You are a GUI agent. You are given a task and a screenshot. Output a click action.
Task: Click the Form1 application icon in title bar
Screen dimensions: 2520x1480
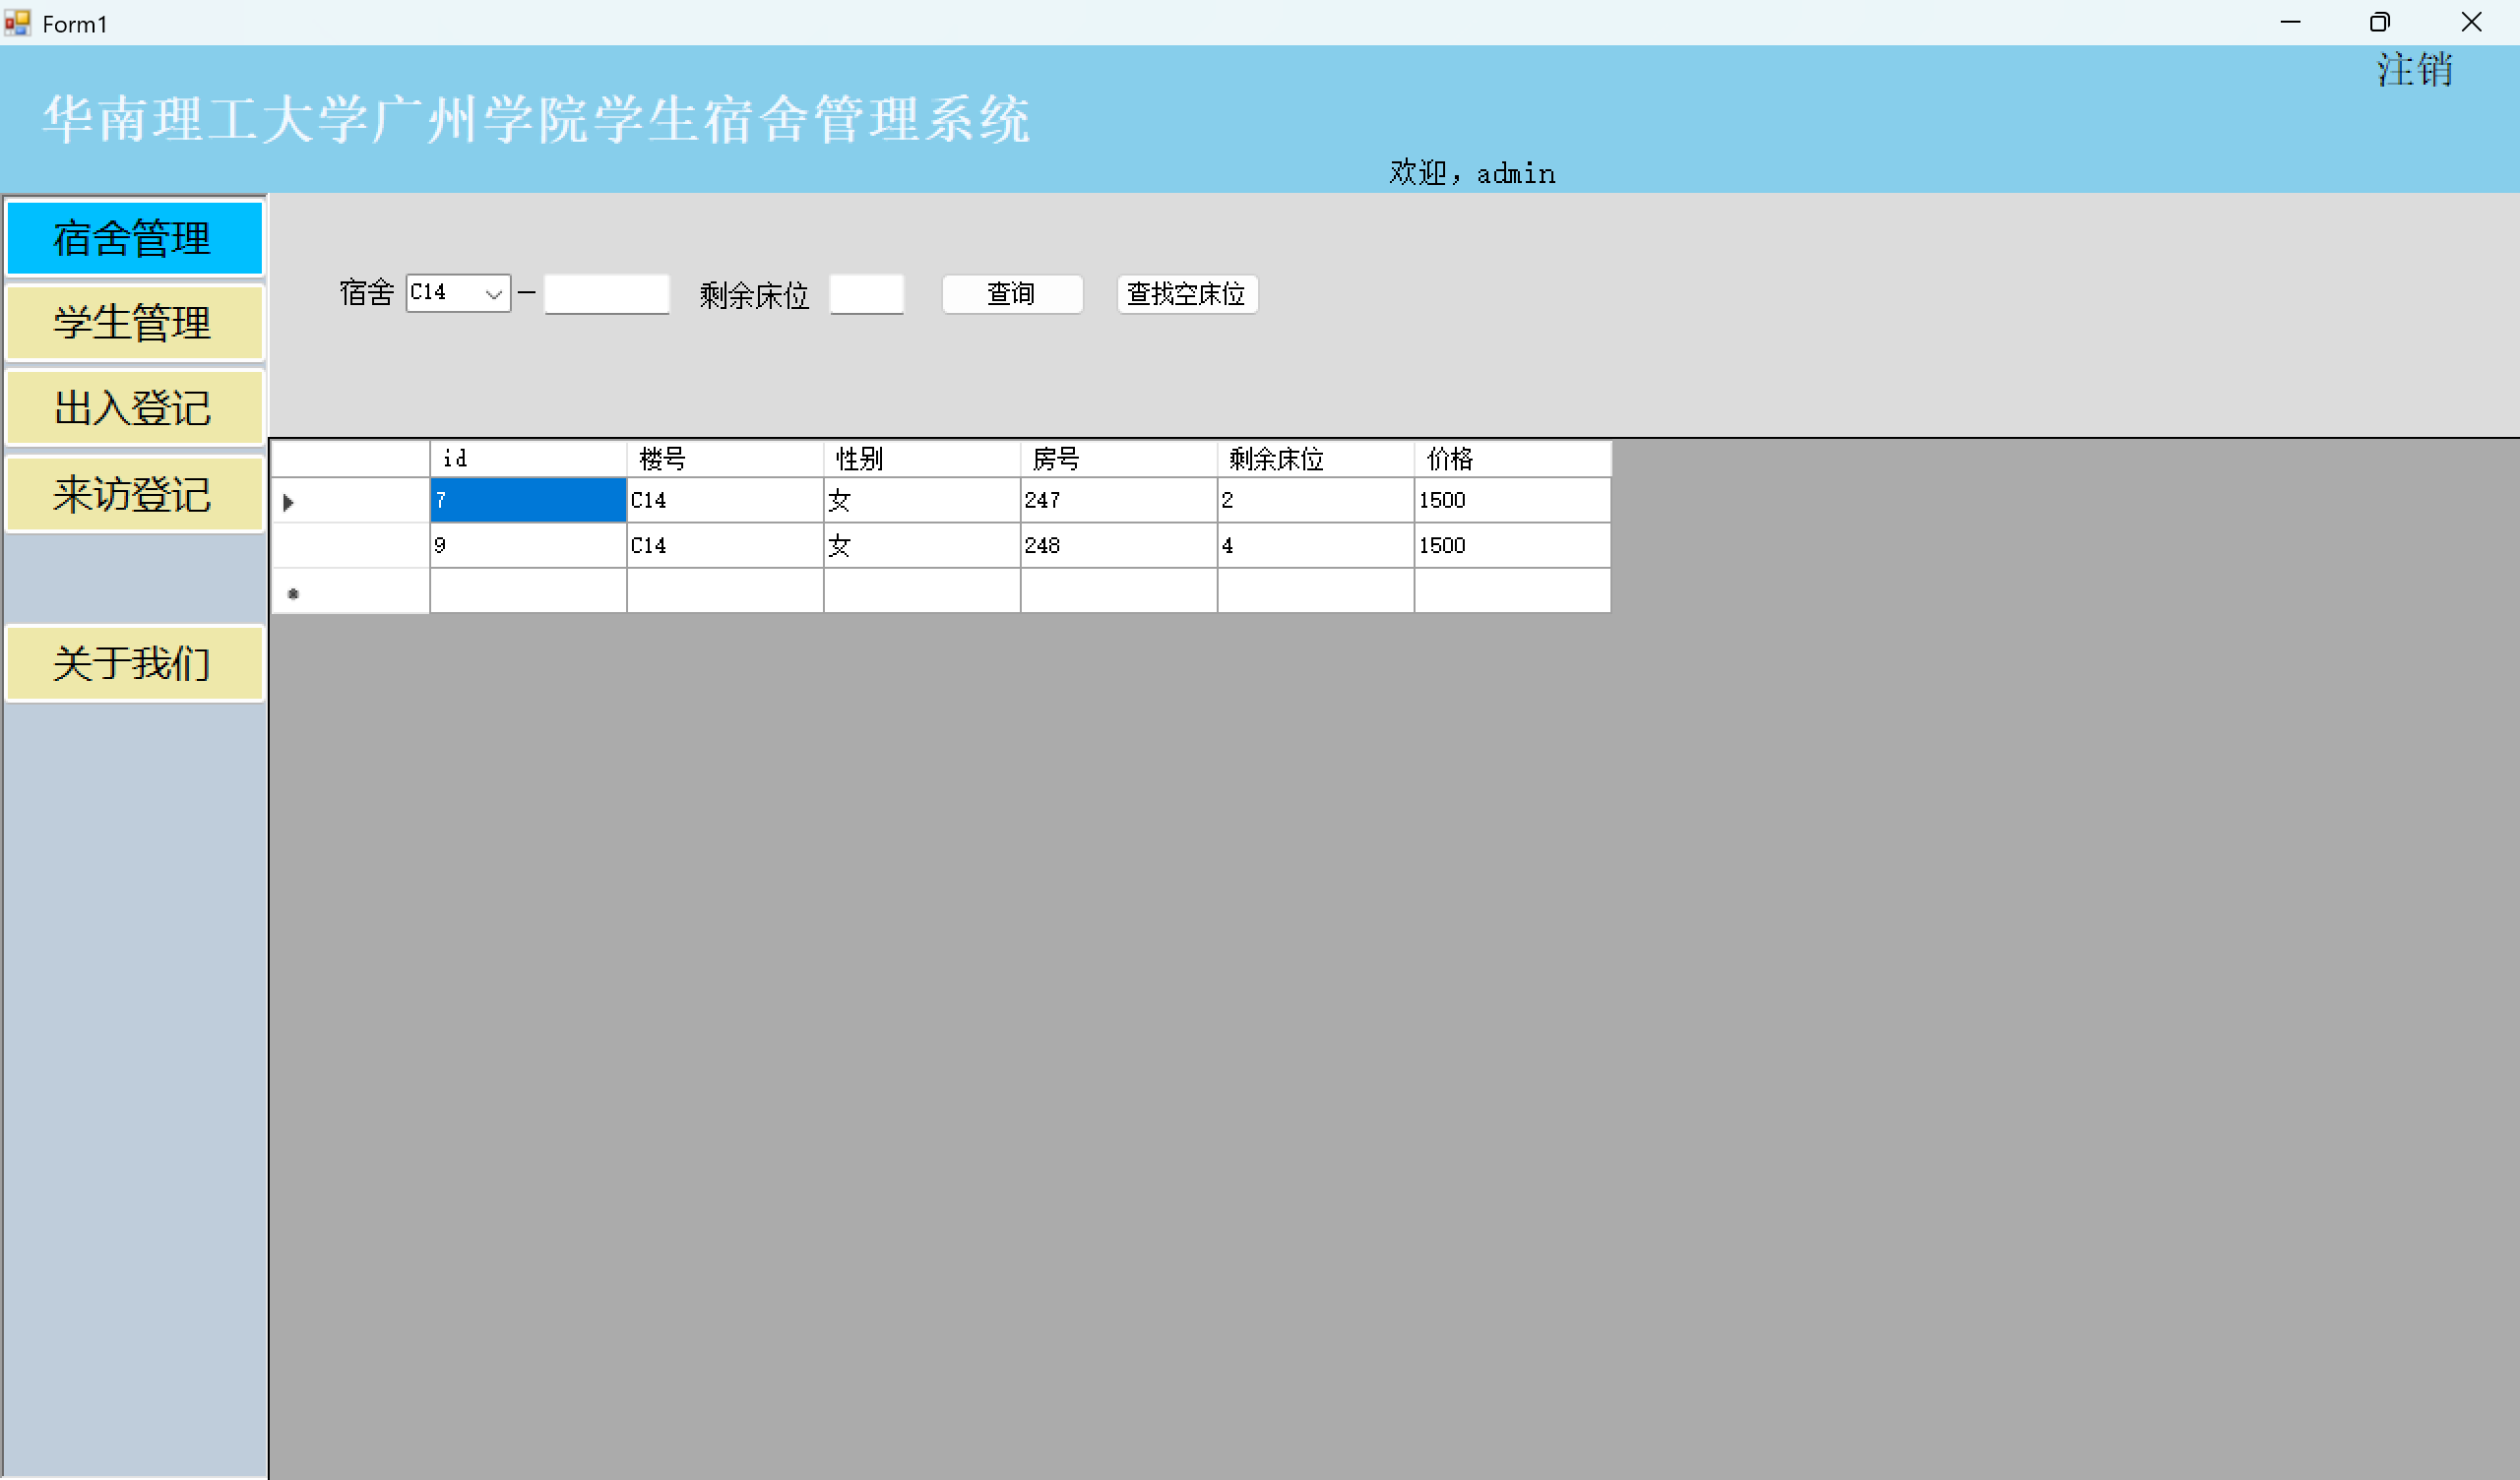(17, 22)
